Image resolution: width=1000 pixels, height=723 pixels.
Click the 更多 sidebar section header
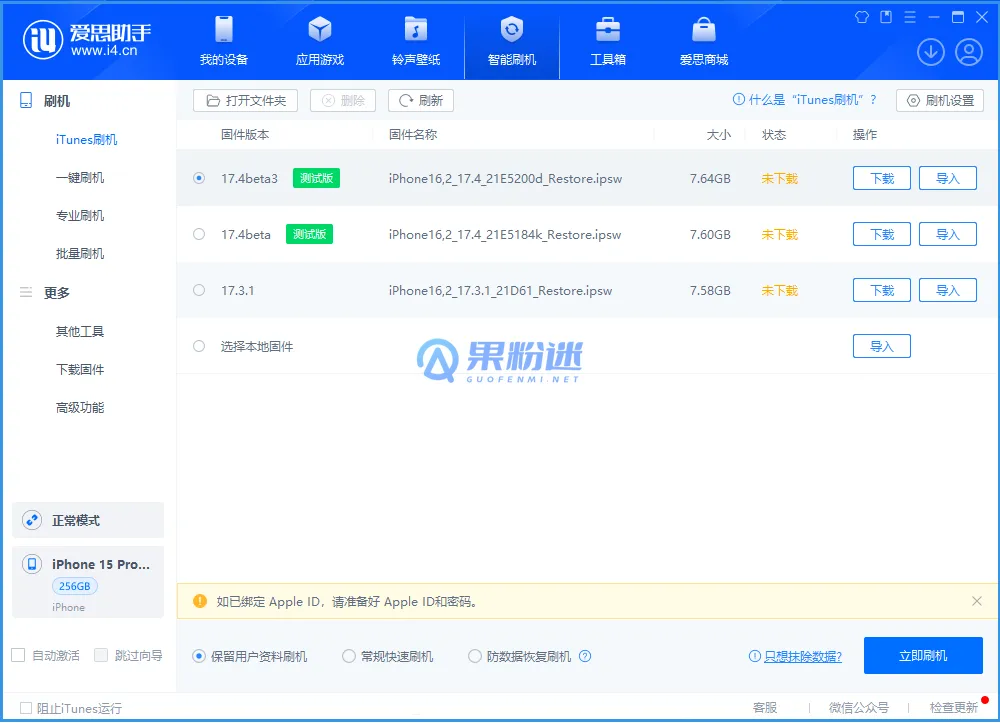click(56, 293)
